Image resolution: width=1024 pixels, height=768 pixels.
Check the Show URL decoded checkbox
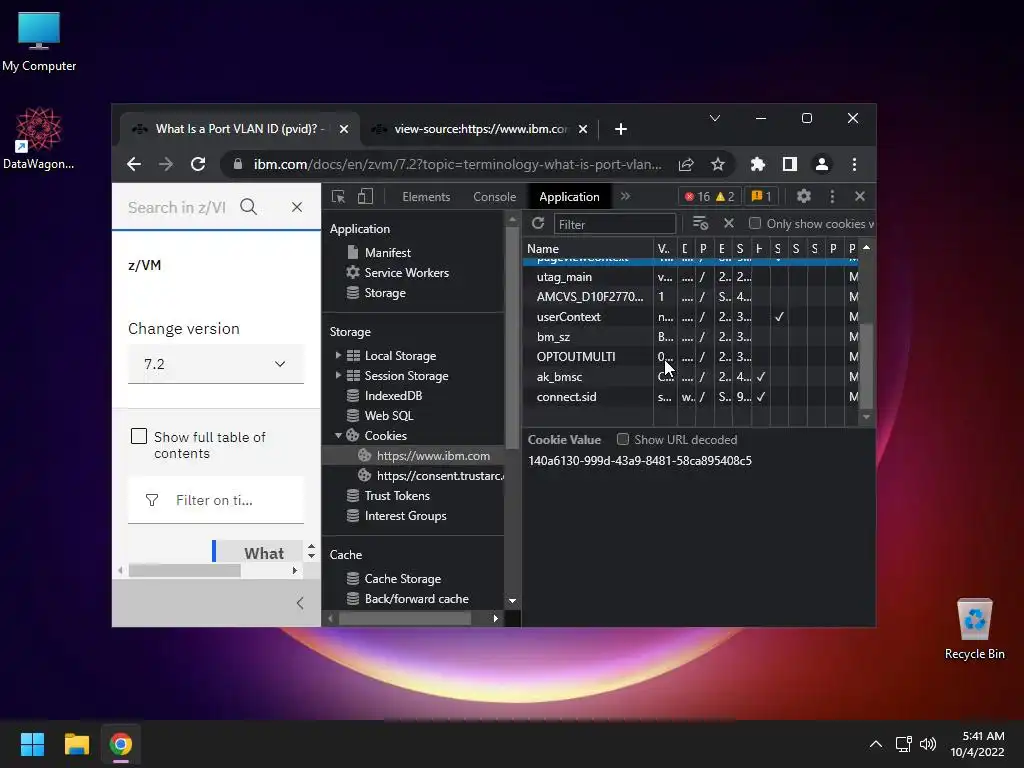coord(623,440)
